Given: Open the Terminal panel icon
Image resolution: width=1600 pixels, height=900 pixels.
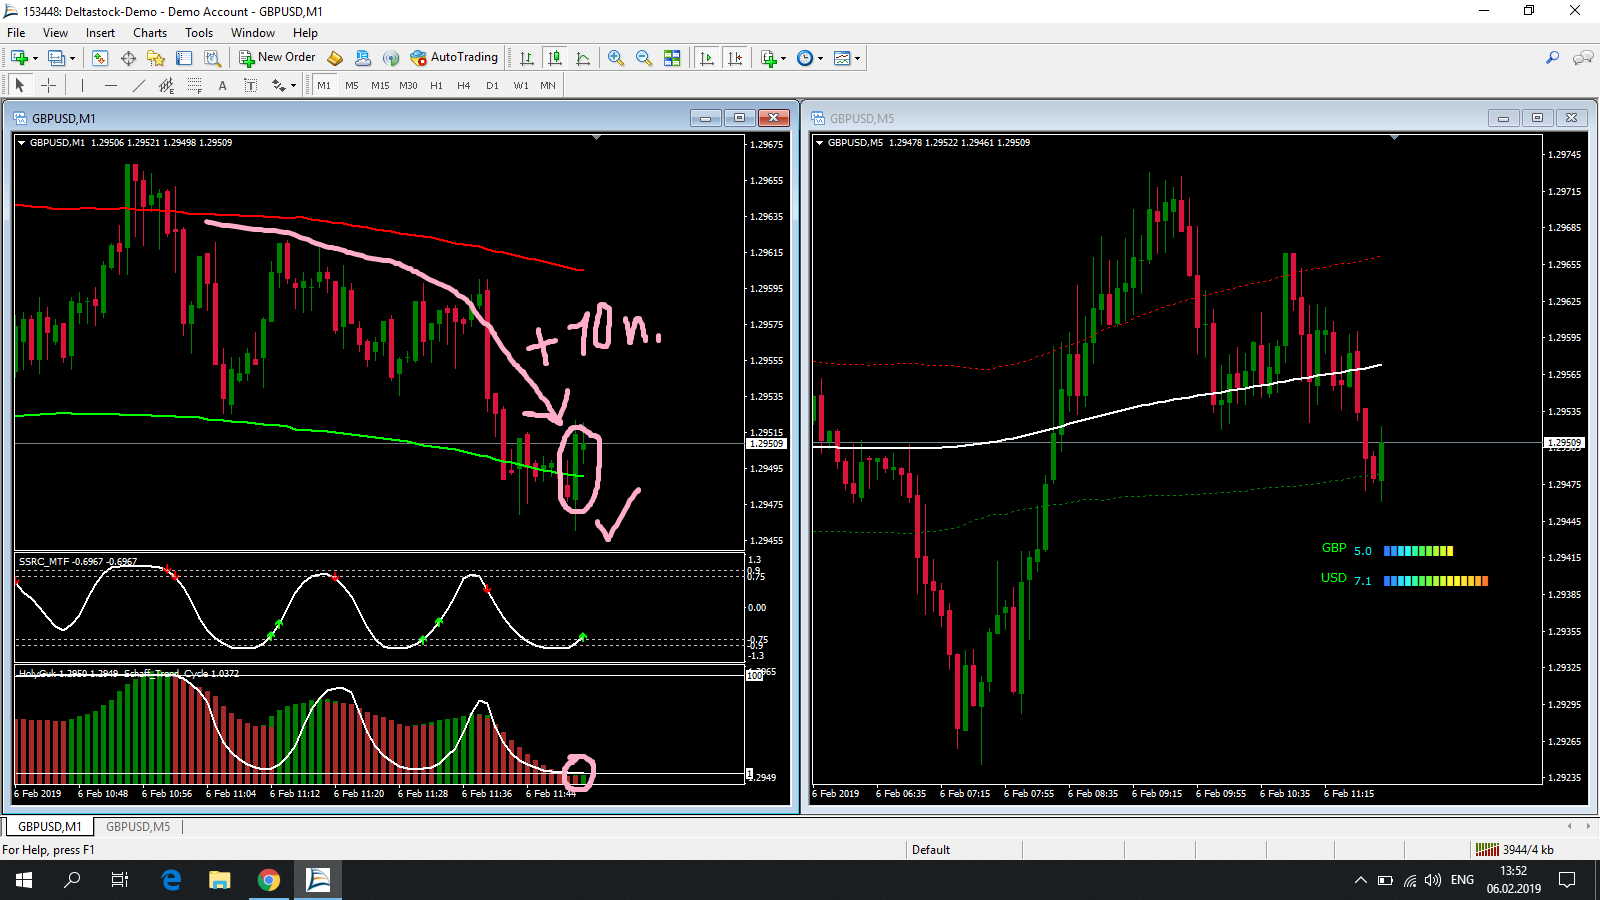Looking at the screenshot, I should point(184,58).
